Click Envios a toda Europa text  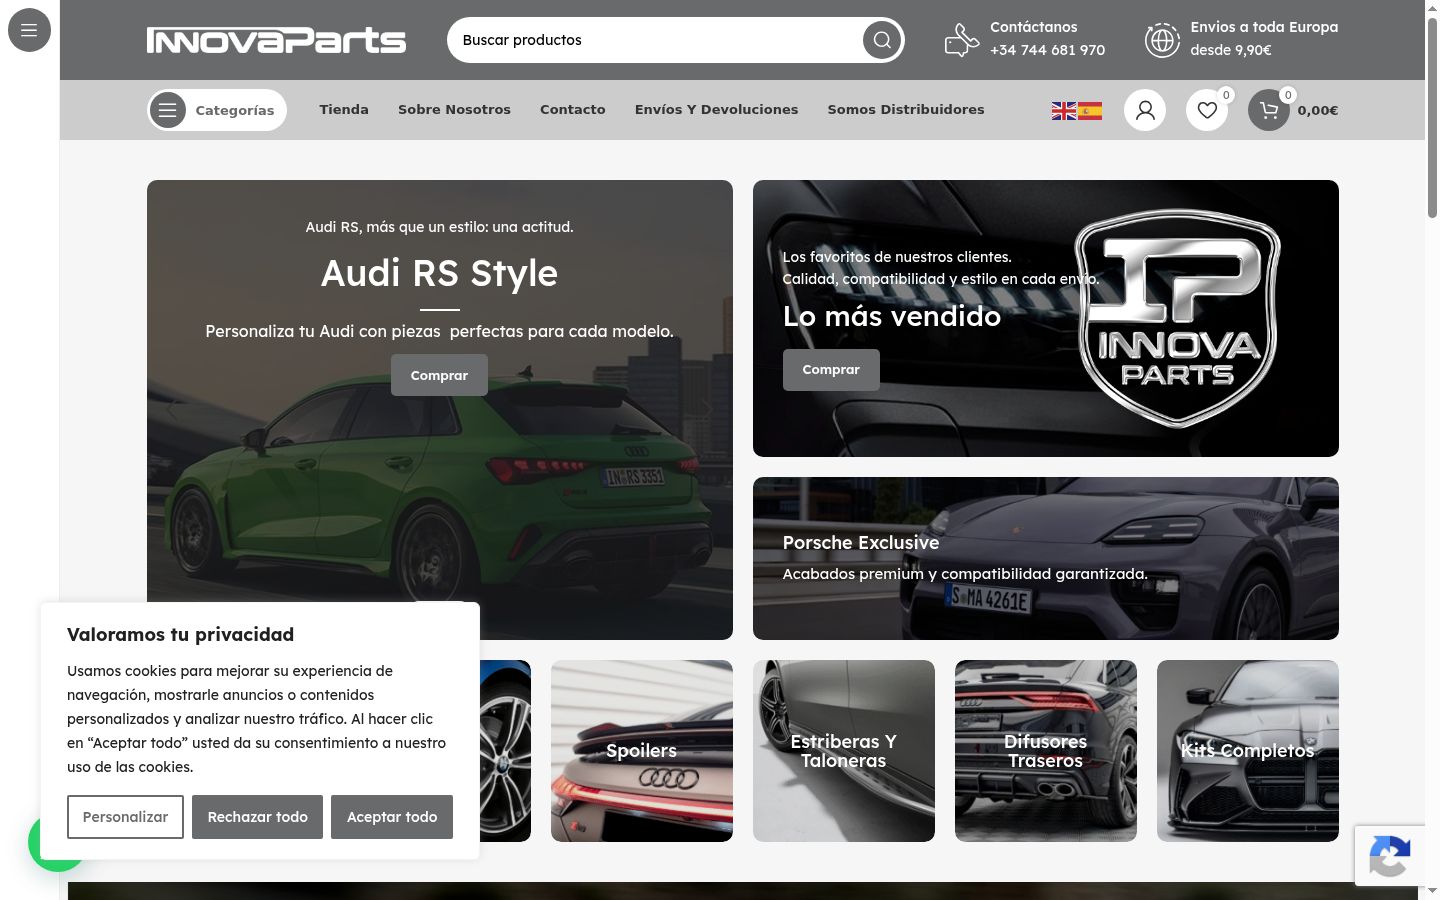pyautogui.click(x=1264, y=27)
